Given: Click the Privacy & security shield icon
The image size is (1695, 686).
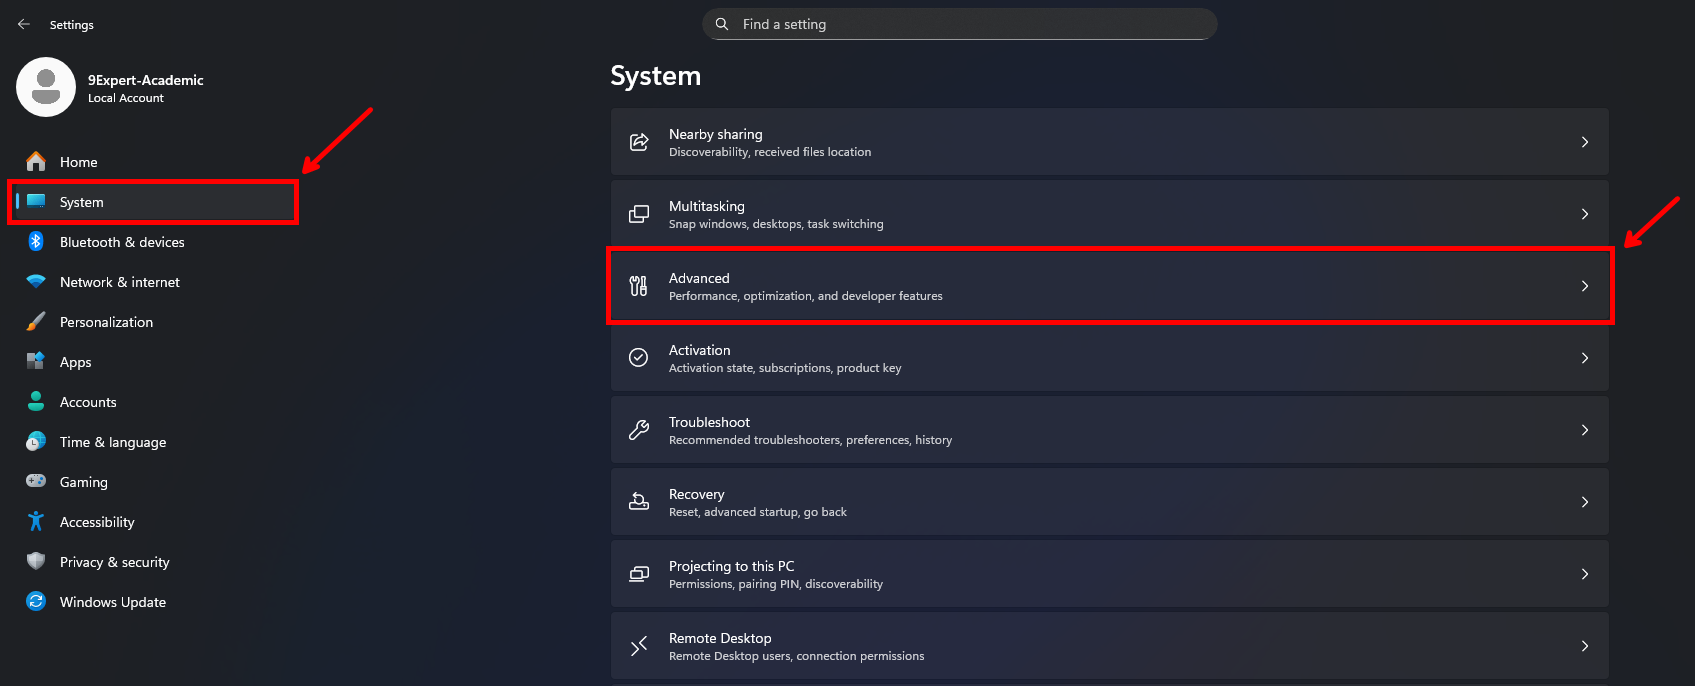Looking at the screenshot, I should [35, 562].
